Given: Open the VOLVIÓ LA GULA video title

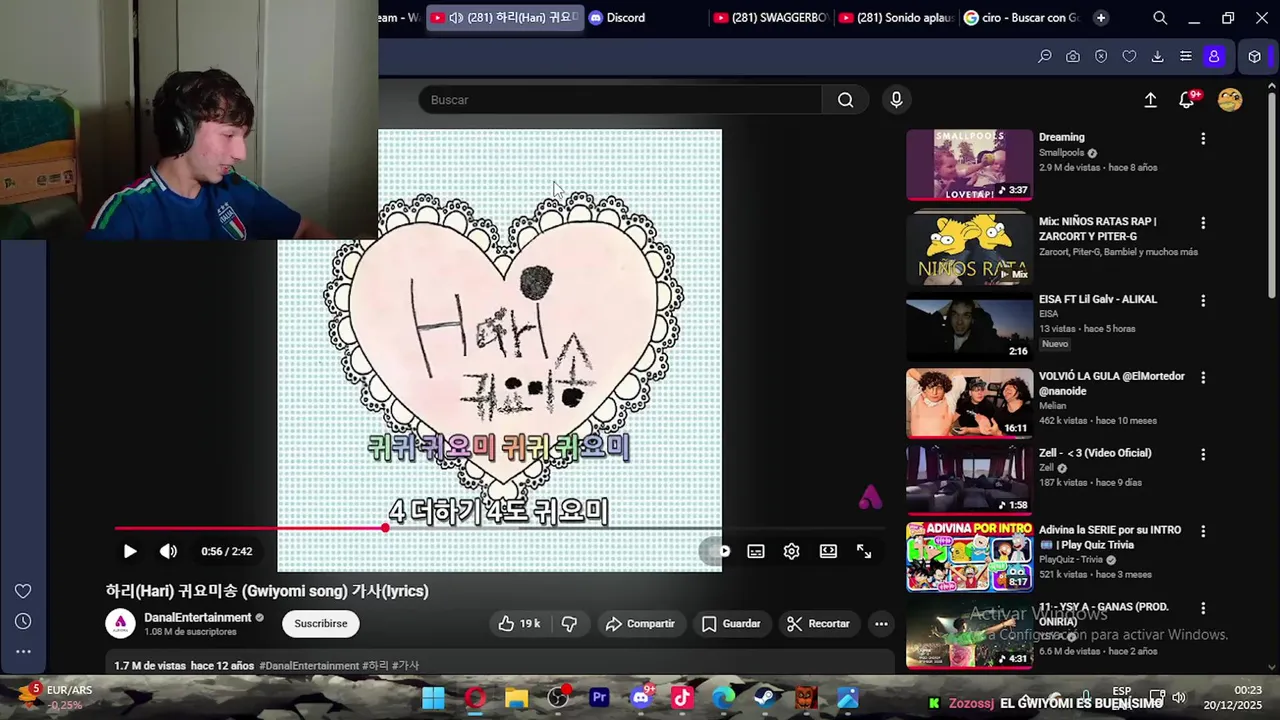Looking at the screenshot, I should [1112, 383].
